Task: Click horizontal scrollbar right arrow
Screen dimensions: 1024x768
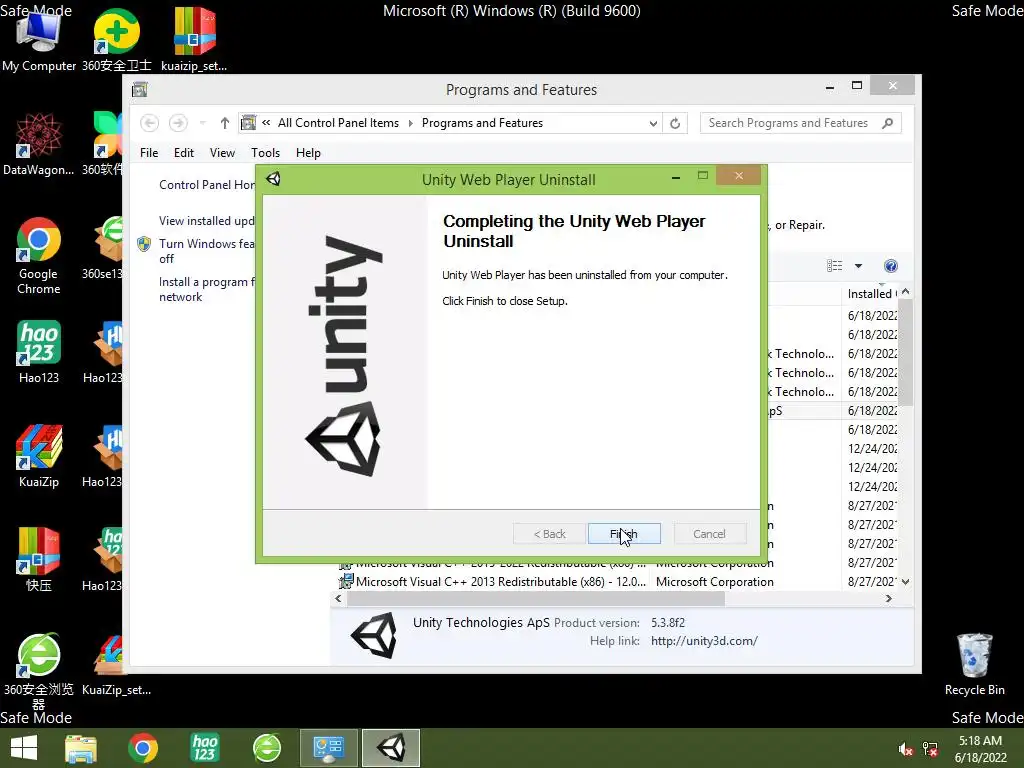Action: tap(889, 598)
